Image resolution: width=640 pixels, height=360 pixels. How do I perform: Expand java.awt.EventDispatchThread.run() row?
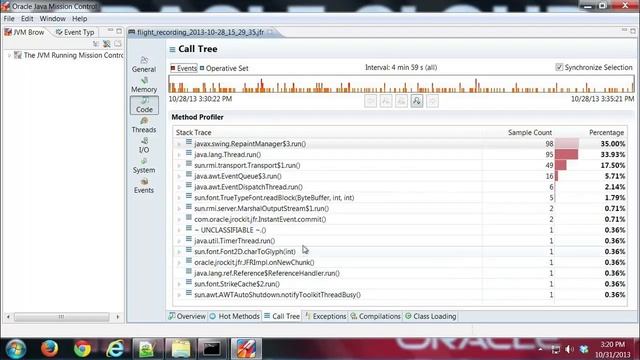coord(179,187)
